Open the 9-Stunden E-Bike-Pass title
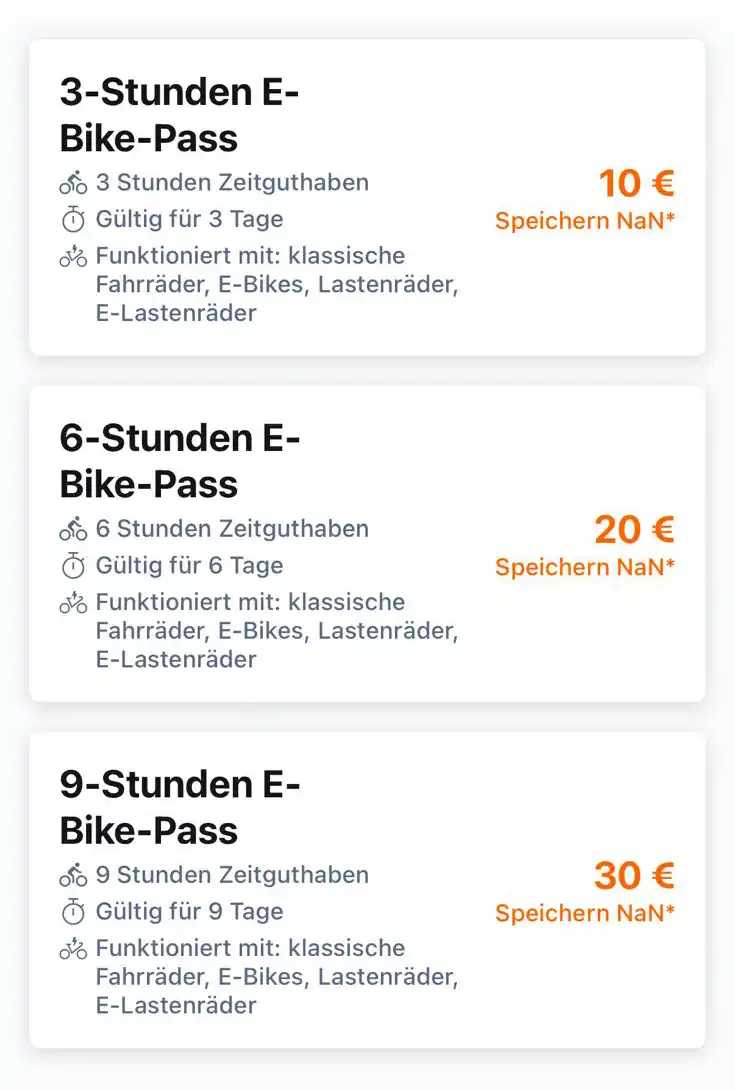 180,808
